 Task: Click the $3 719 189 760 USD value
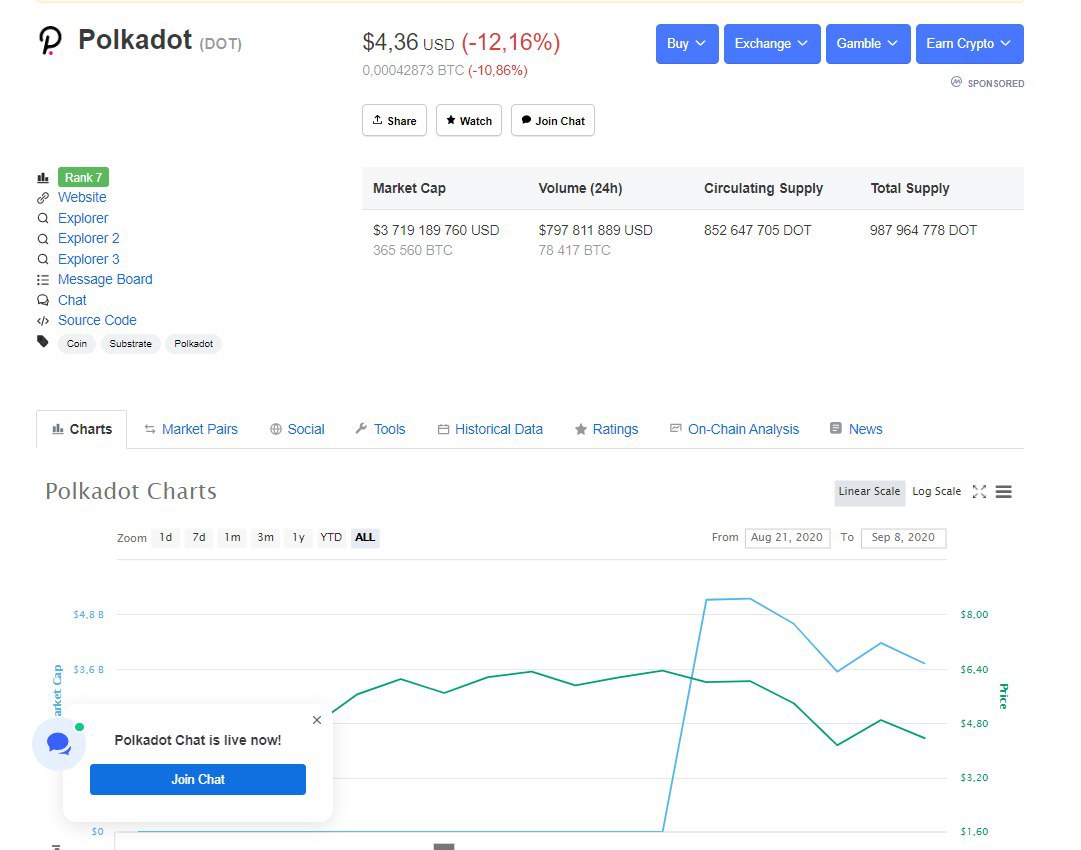(436, 230)
